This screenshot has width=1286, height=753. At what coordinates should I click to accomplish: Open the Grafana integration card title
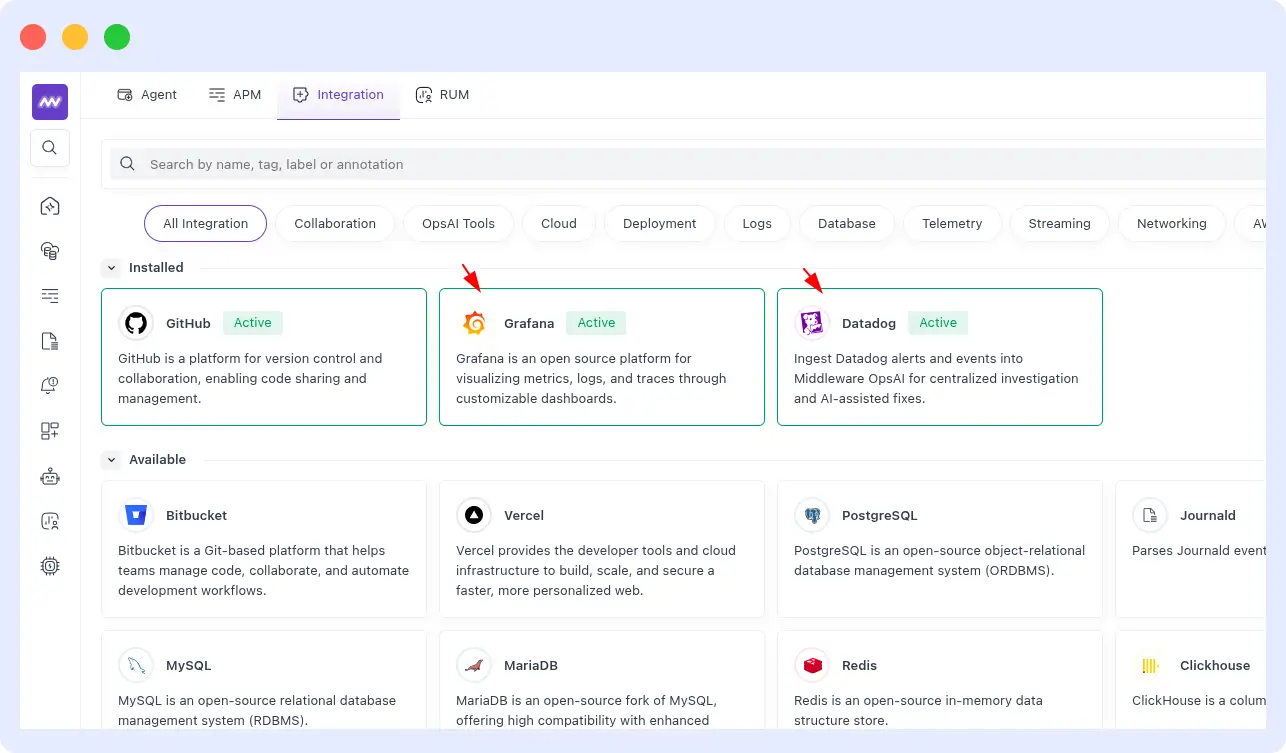point(529,323)
